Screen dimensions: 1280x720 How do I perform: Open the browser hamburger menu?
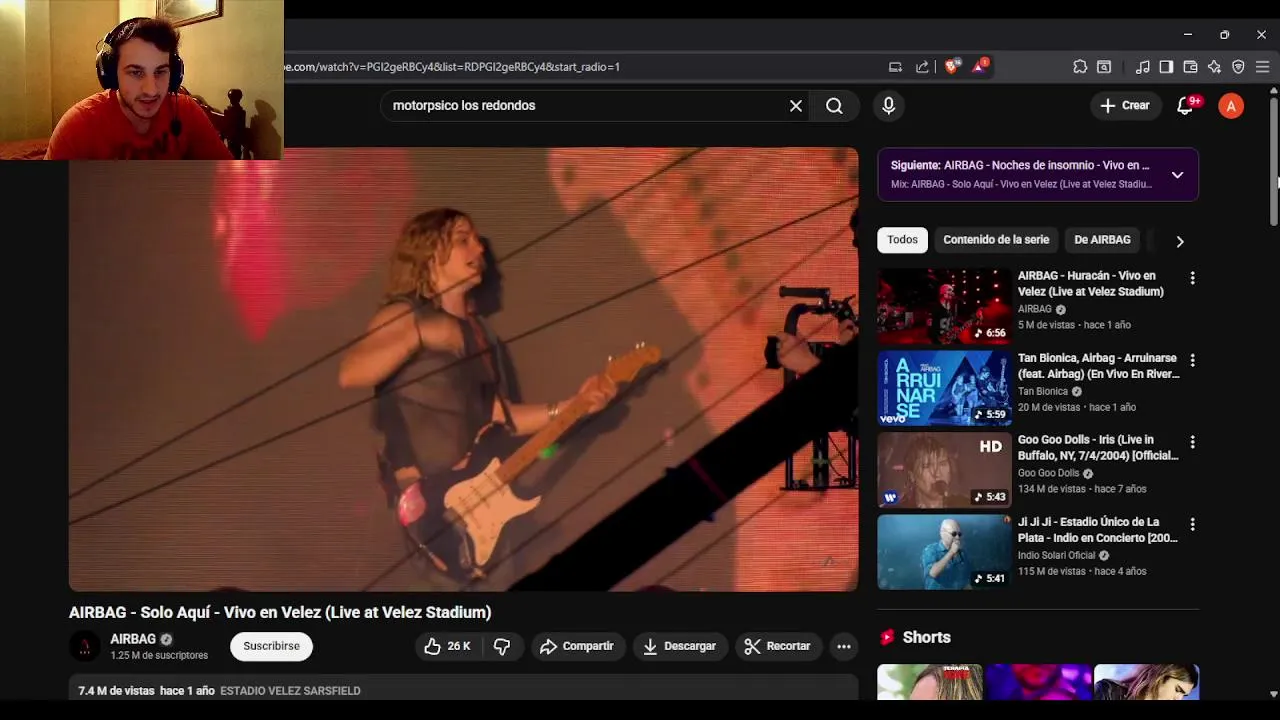[x=1262, y=67]
